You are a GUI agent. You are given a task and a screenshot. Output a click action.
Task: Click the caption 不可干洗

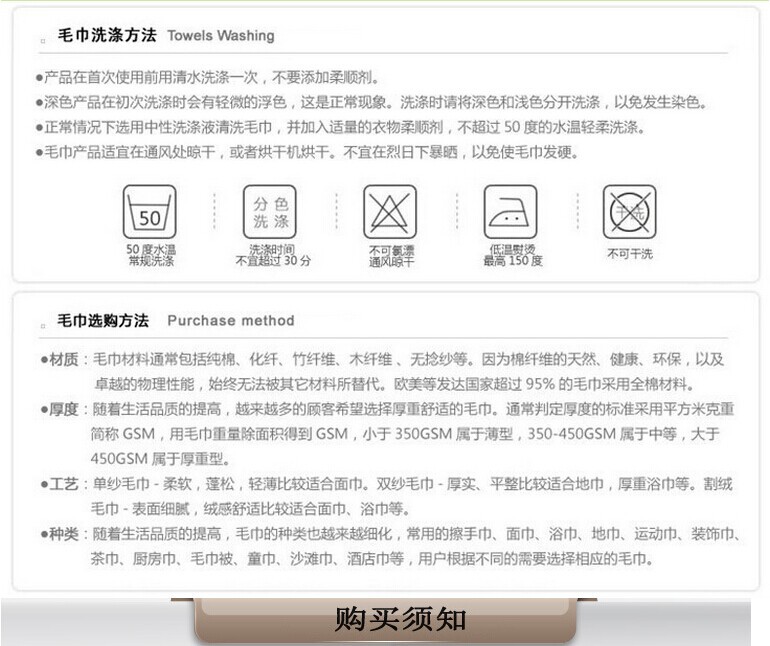pyautogui.click(x=630, y=253)
